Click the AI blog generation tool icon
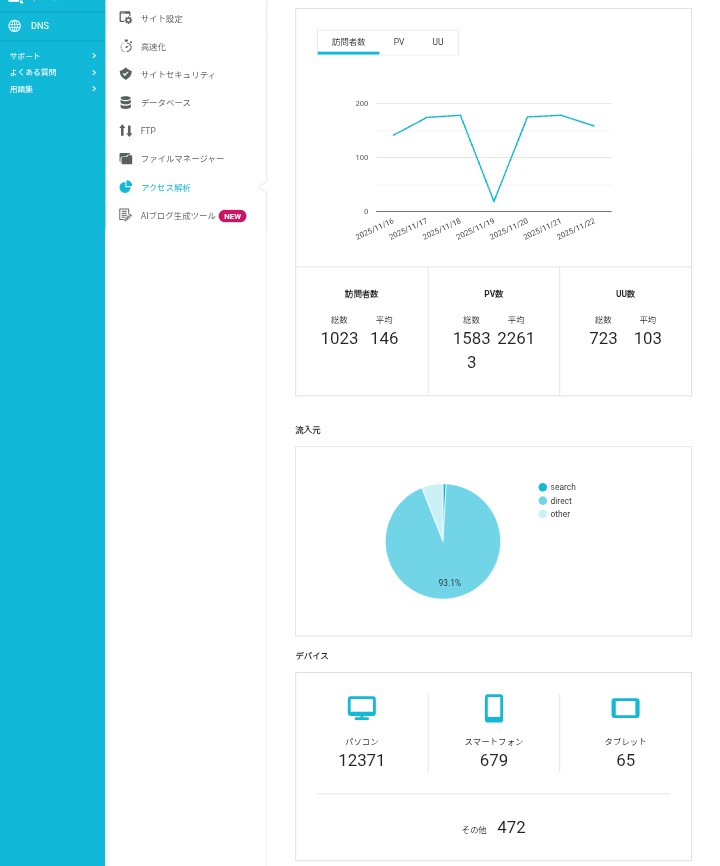Screen dimensions: 720x866 tap(125, 215)
